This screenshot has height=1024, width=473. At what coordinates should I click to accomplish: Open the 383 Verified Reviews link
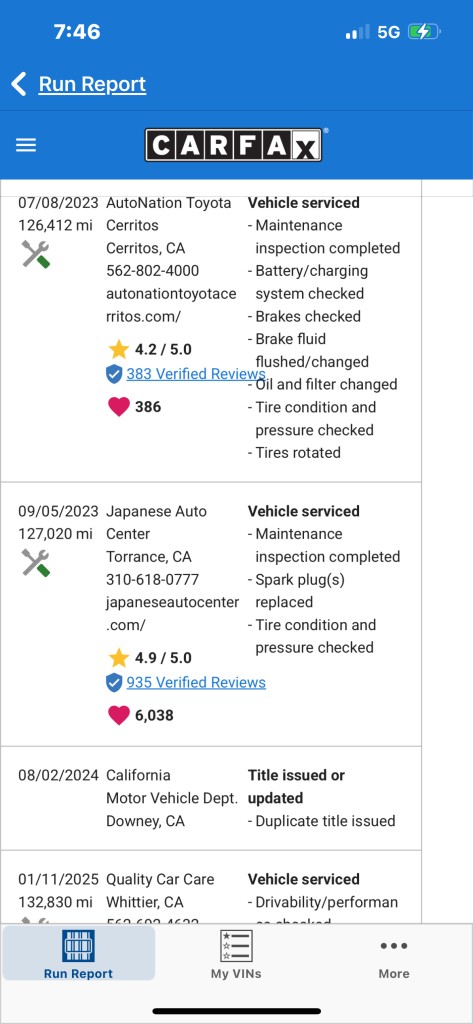(196, 374)
